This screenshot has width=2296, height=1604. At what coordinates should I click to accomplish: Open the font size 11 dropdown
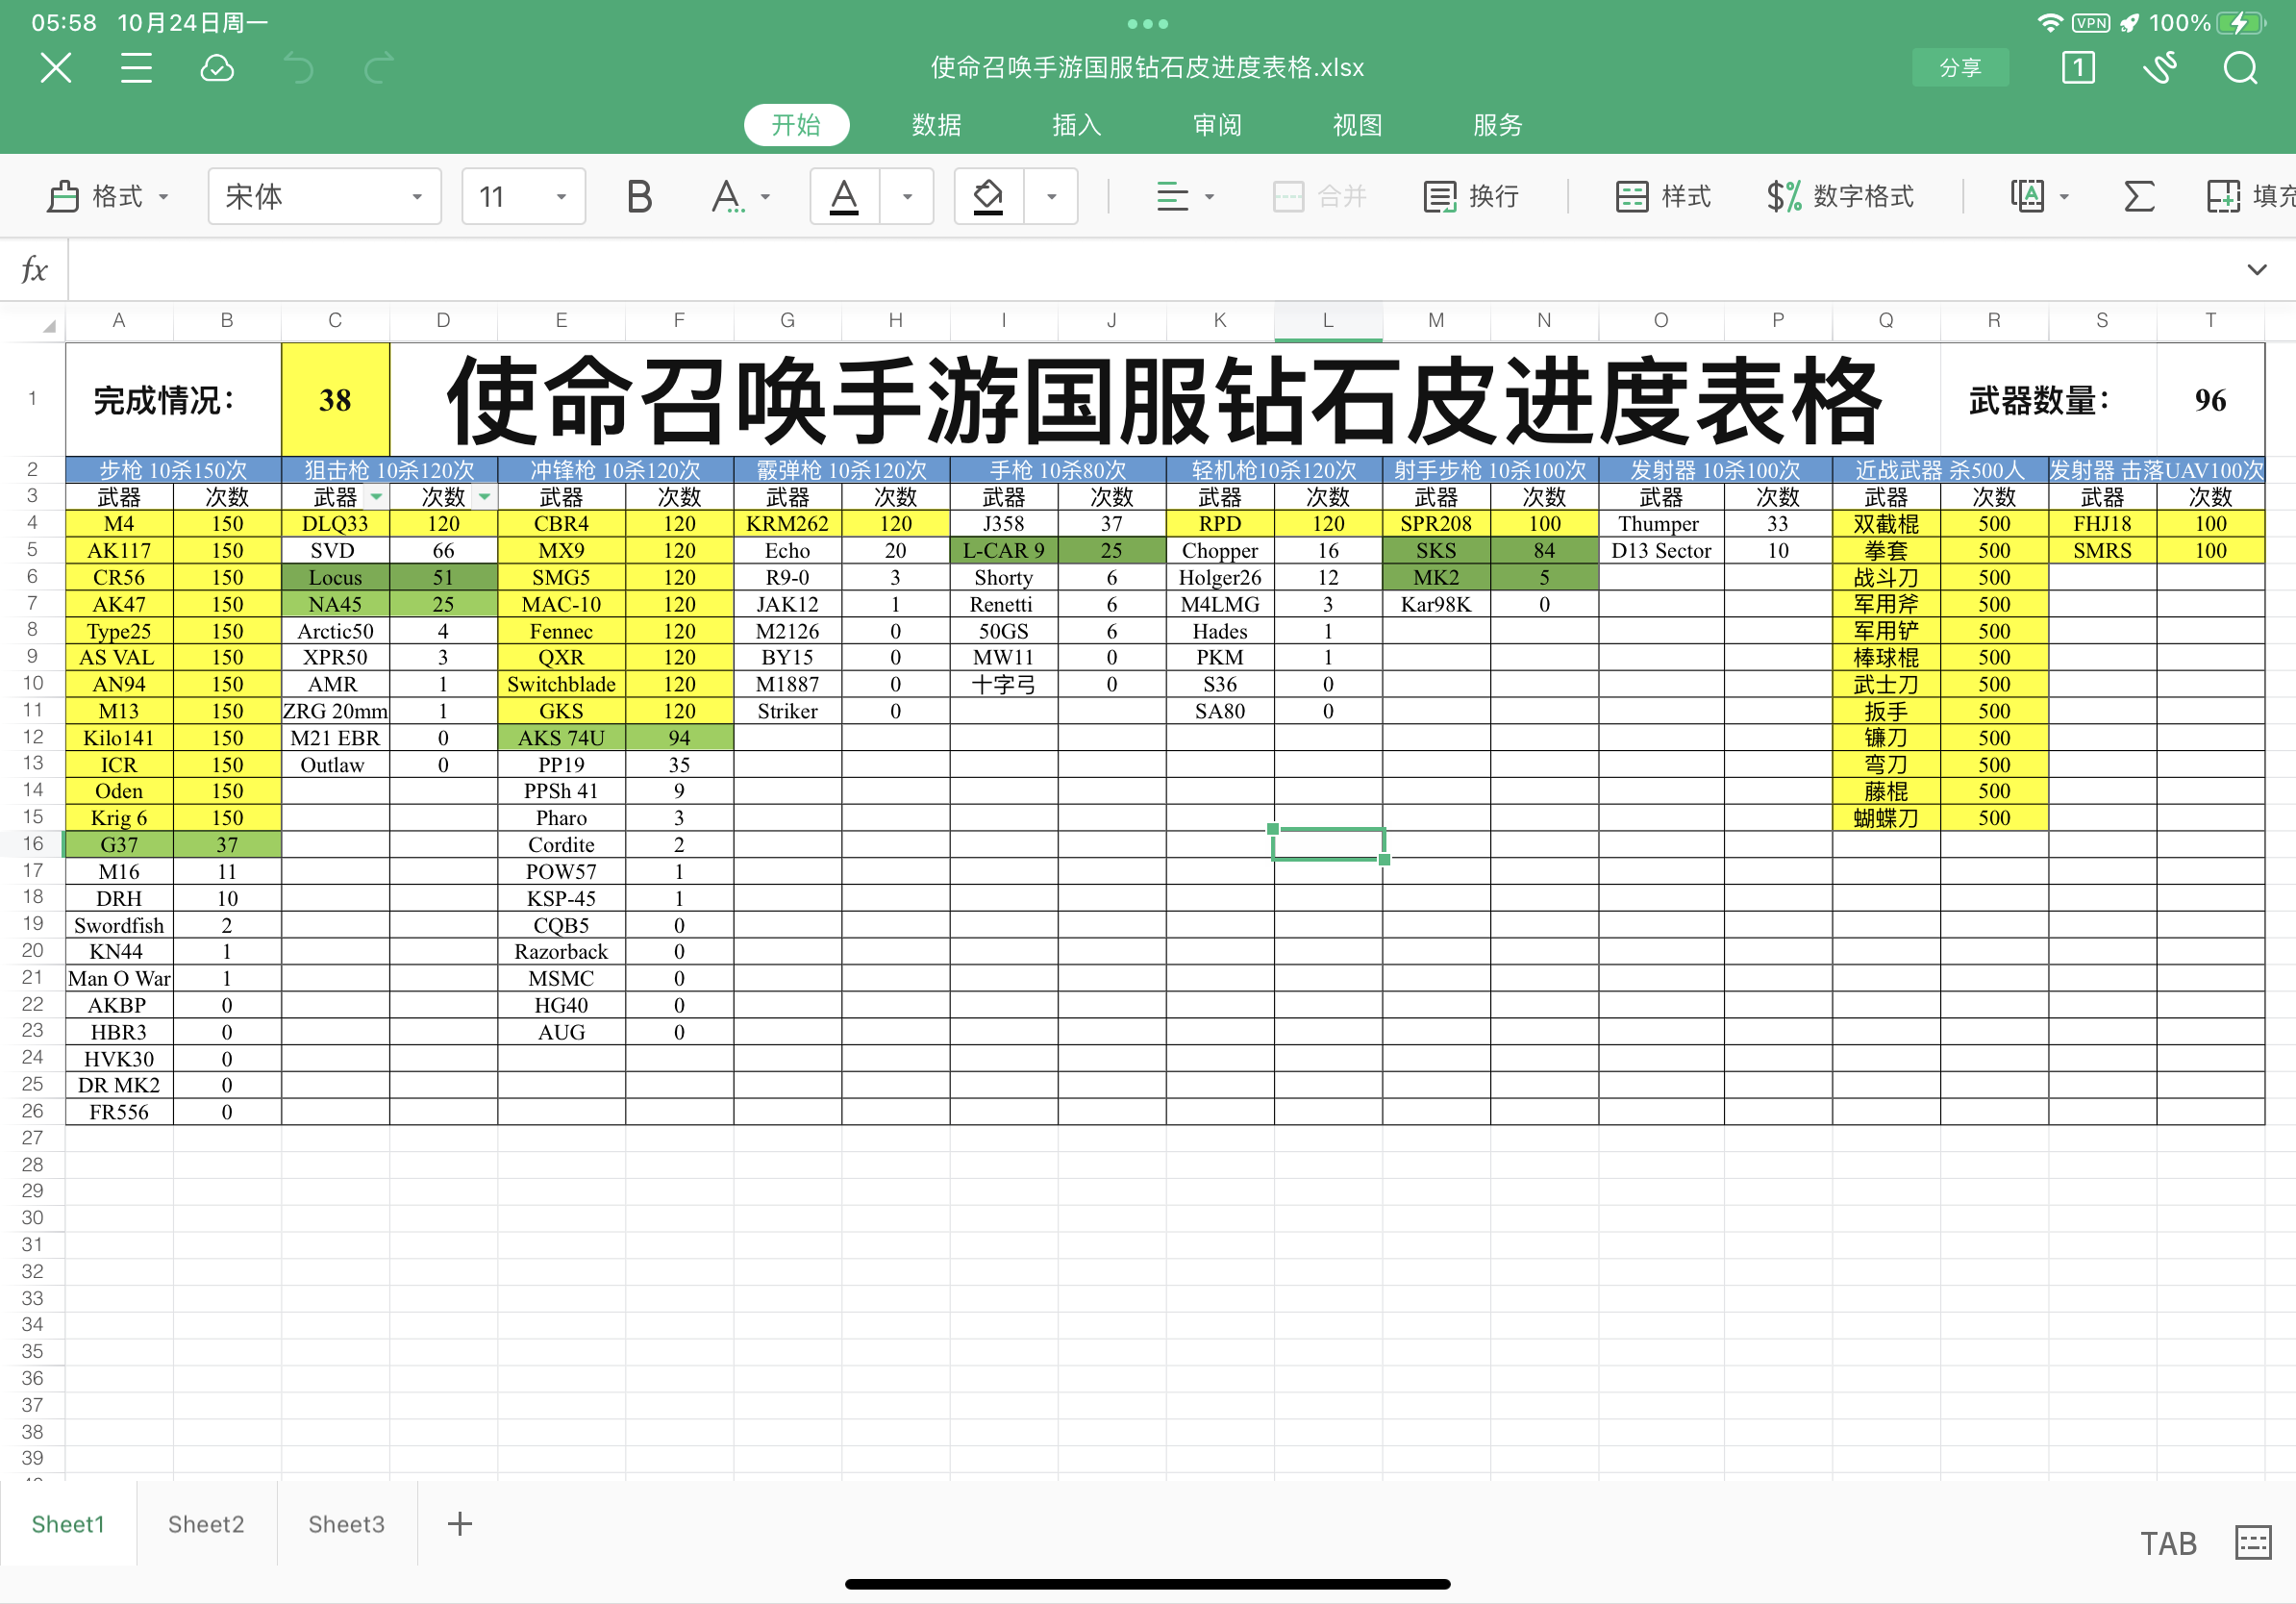coord(523,196)
